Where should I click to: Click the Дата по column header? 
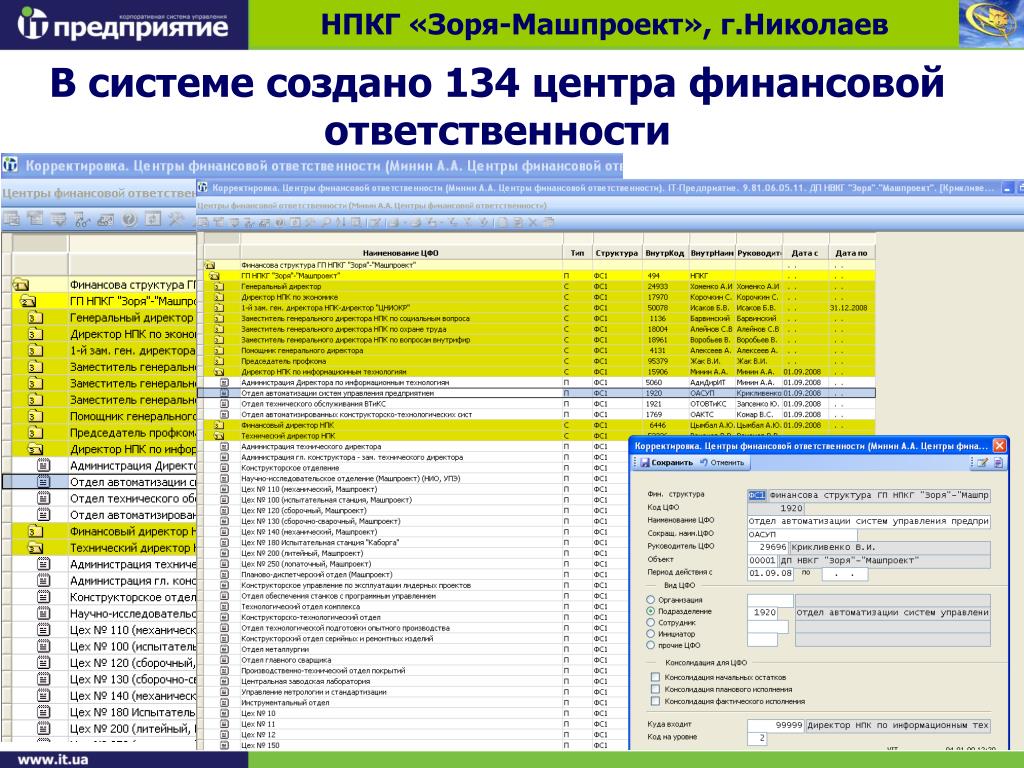(851, 253)
